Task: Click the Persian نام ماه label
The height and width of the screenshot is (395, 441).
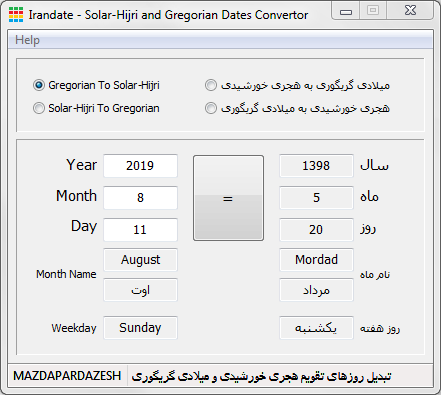Action: click(x=375, y=275)
